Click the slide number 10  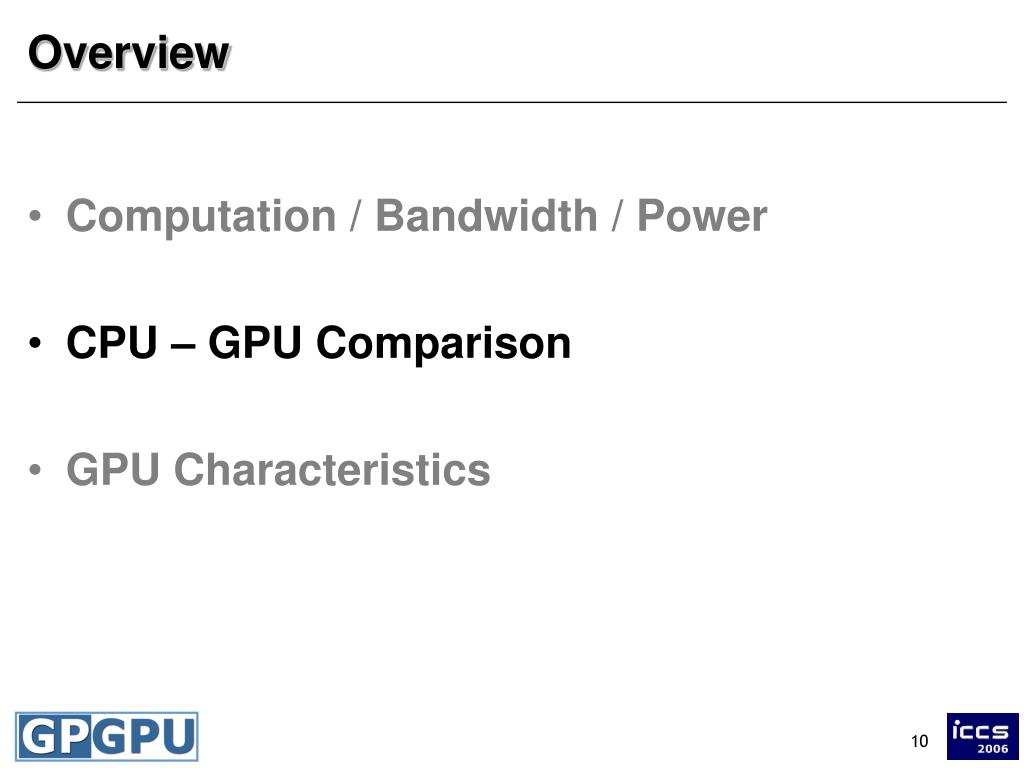click(x=920, y=741)
